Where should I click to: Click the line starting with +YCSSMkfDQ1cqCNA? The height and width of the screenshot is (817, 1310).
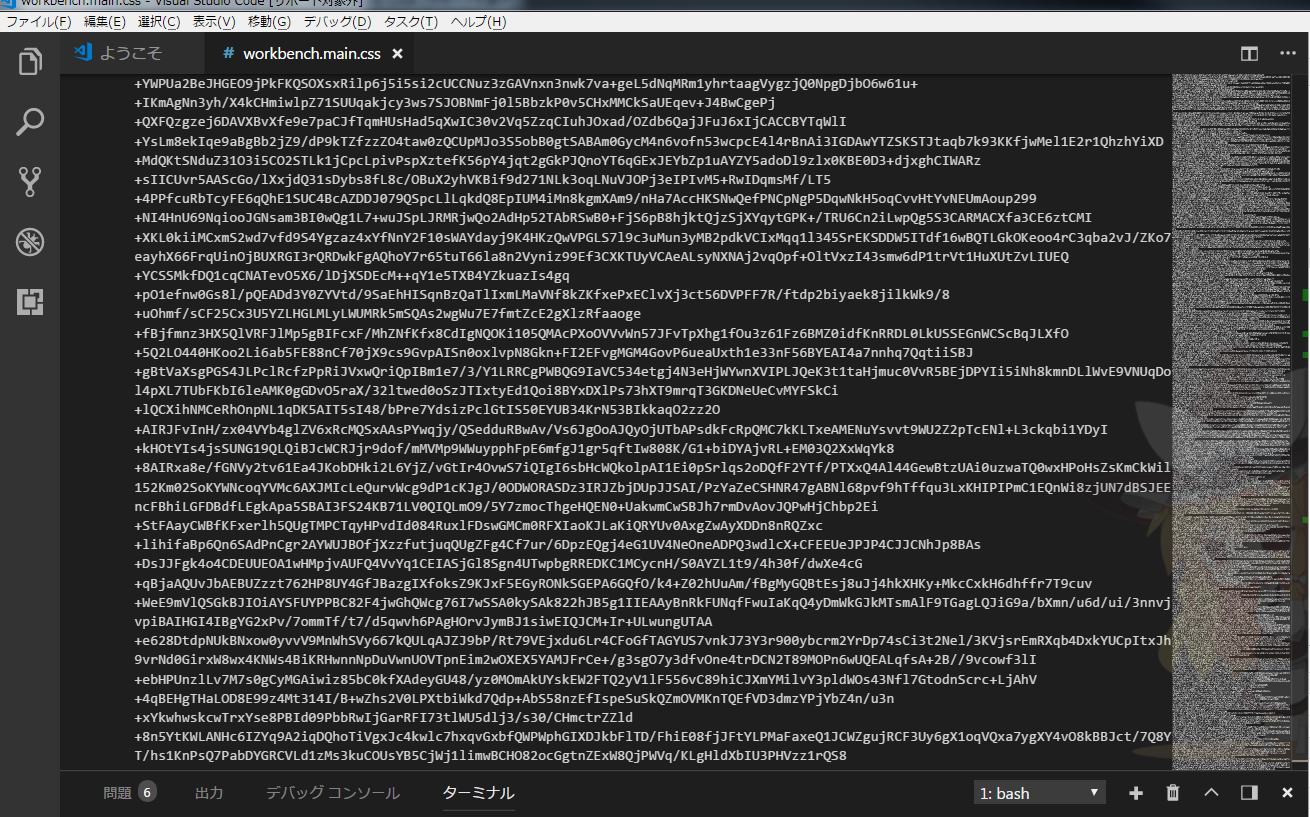coord(352,276)
